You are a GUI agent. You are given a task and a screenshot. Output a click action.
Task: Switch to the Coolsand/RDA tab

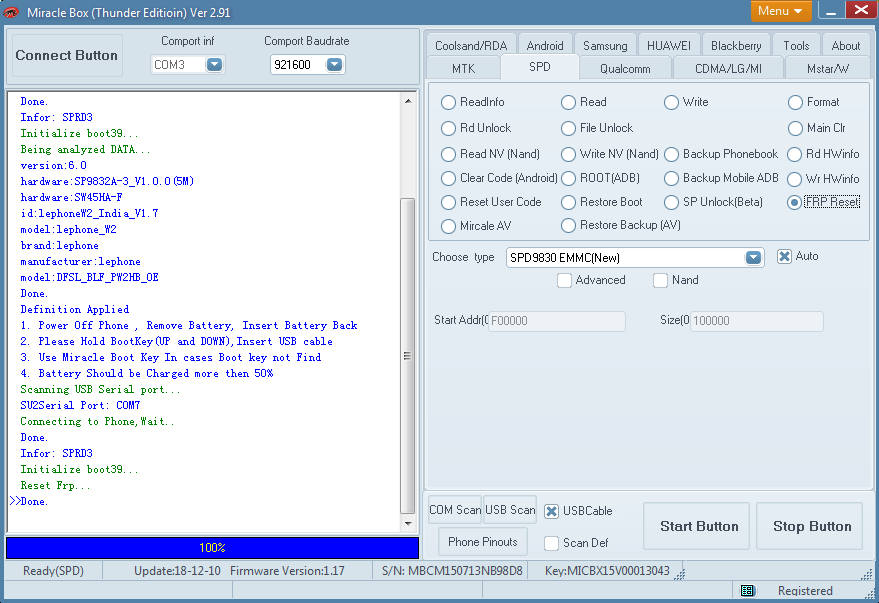(471, 45)
